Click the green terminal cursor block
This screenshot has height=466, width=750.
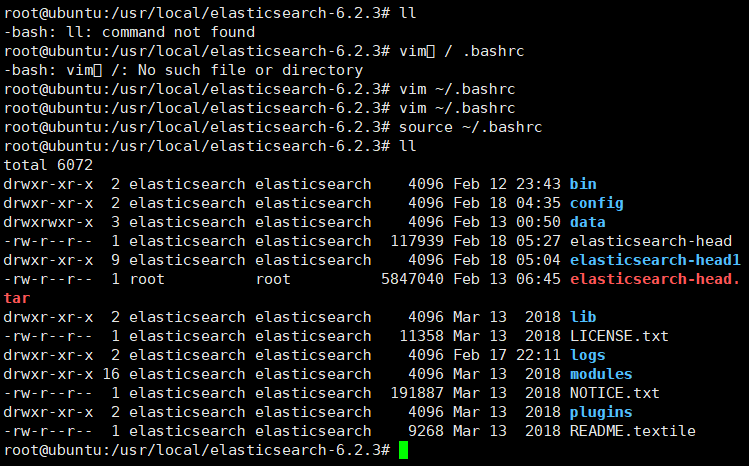pyautogui.click(x=403, y=450)
